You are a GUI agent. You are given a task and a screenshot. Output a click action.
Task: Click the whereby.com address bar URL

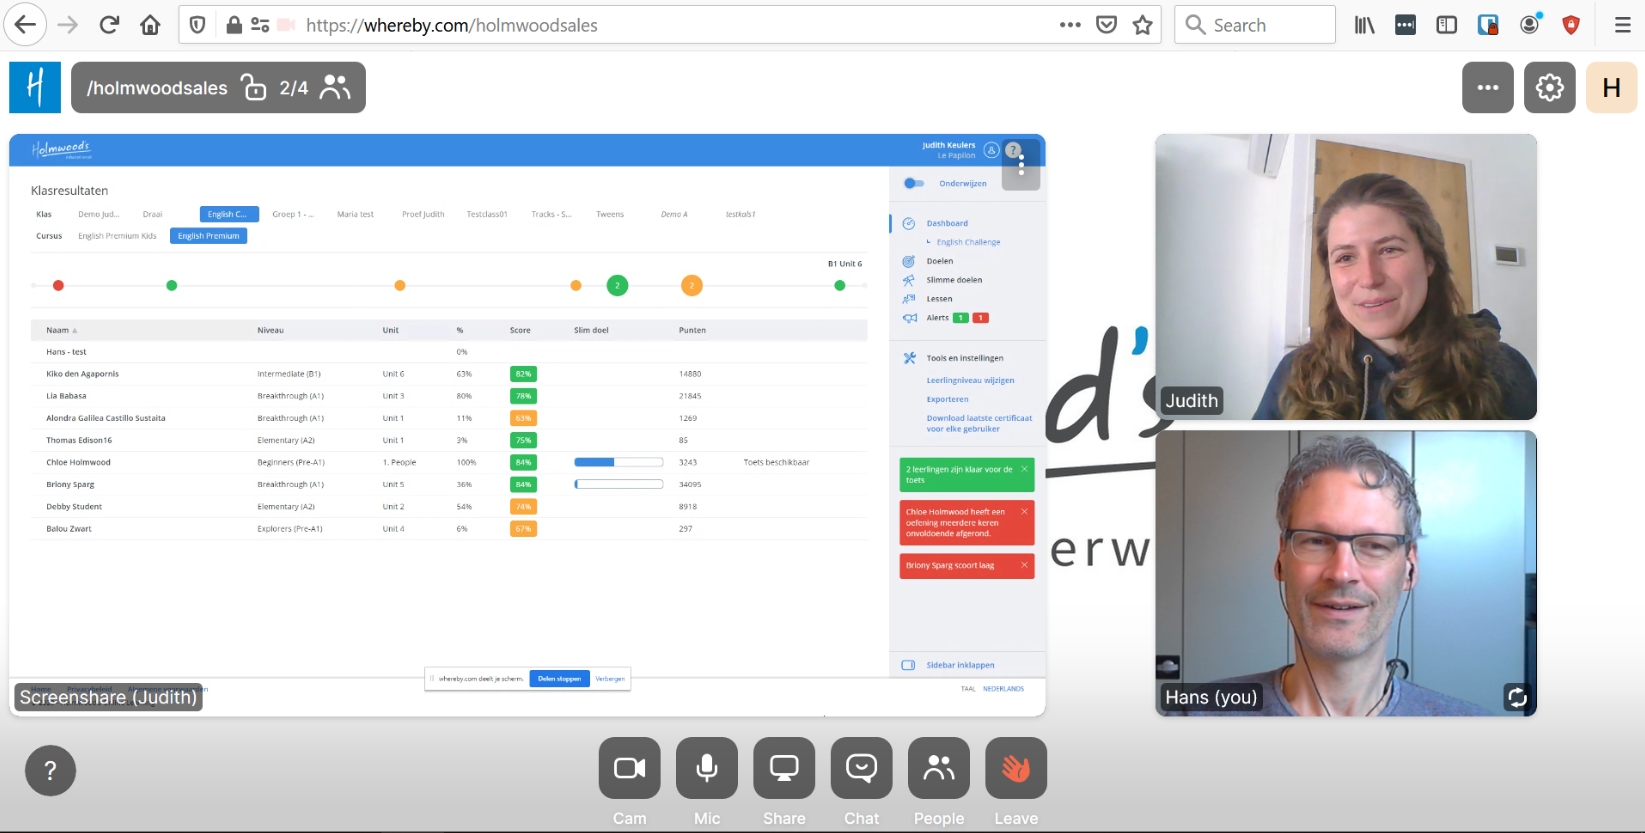pos(452,25)
